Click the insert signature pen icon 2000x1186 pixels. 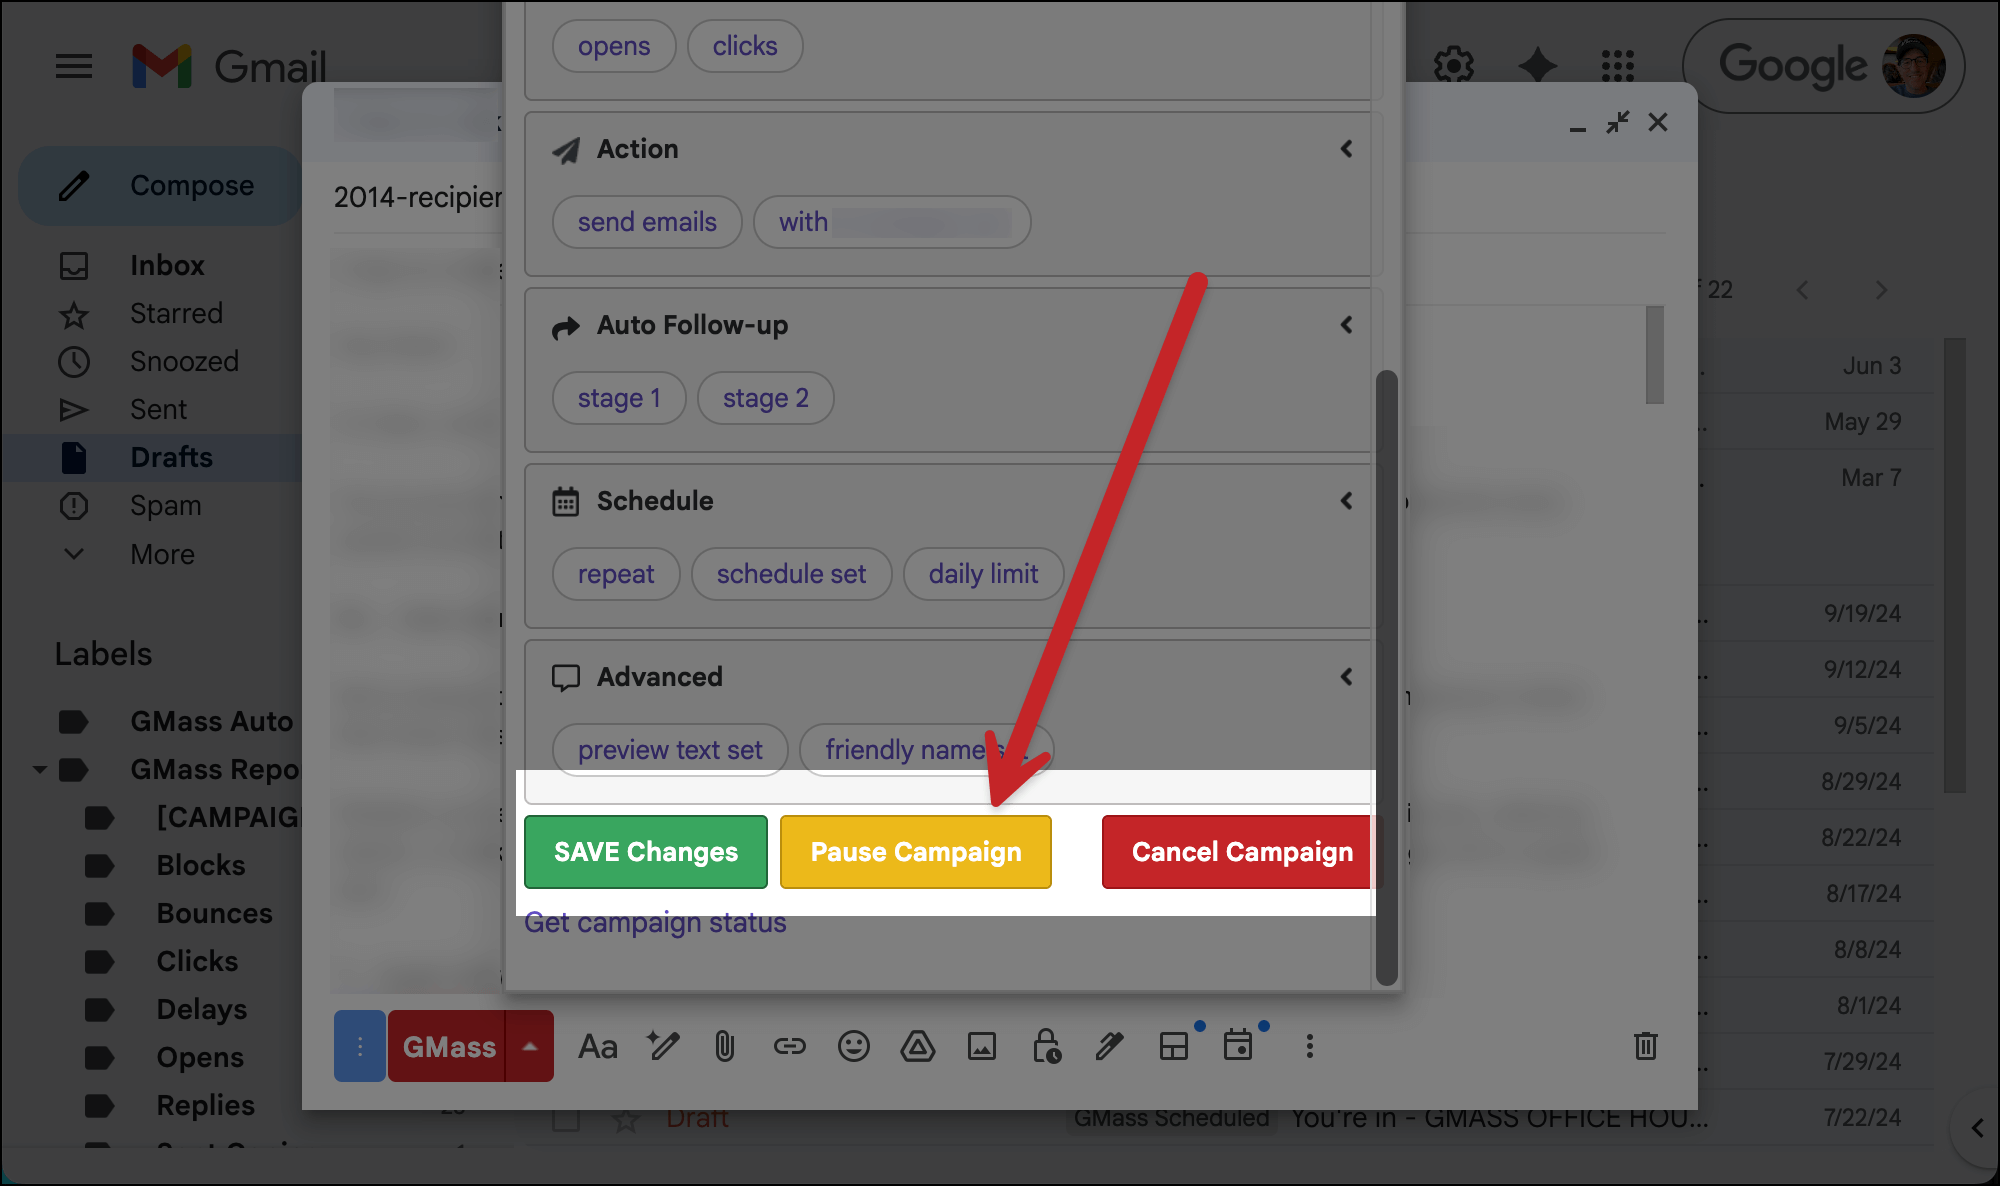[1109, 1047]
